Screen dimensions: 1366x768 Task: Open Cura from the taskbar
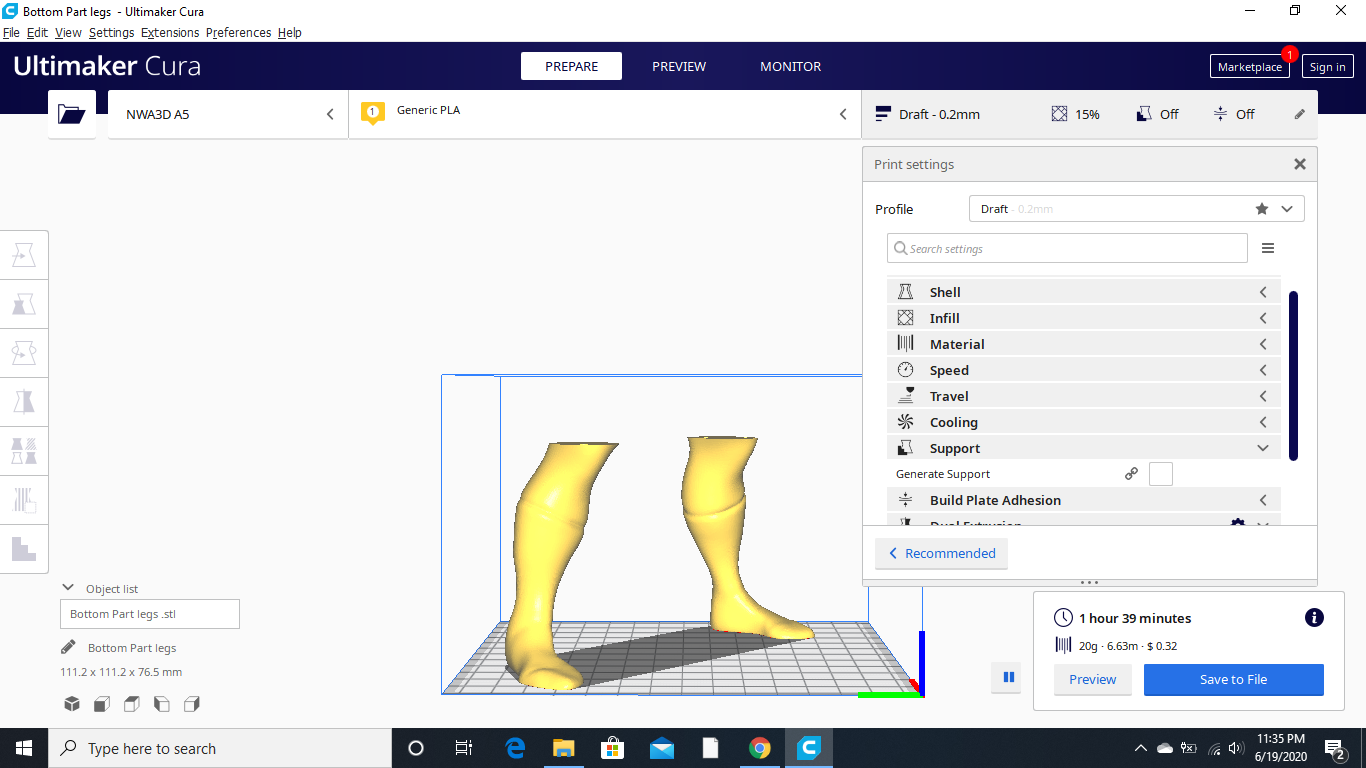point(808,747)
